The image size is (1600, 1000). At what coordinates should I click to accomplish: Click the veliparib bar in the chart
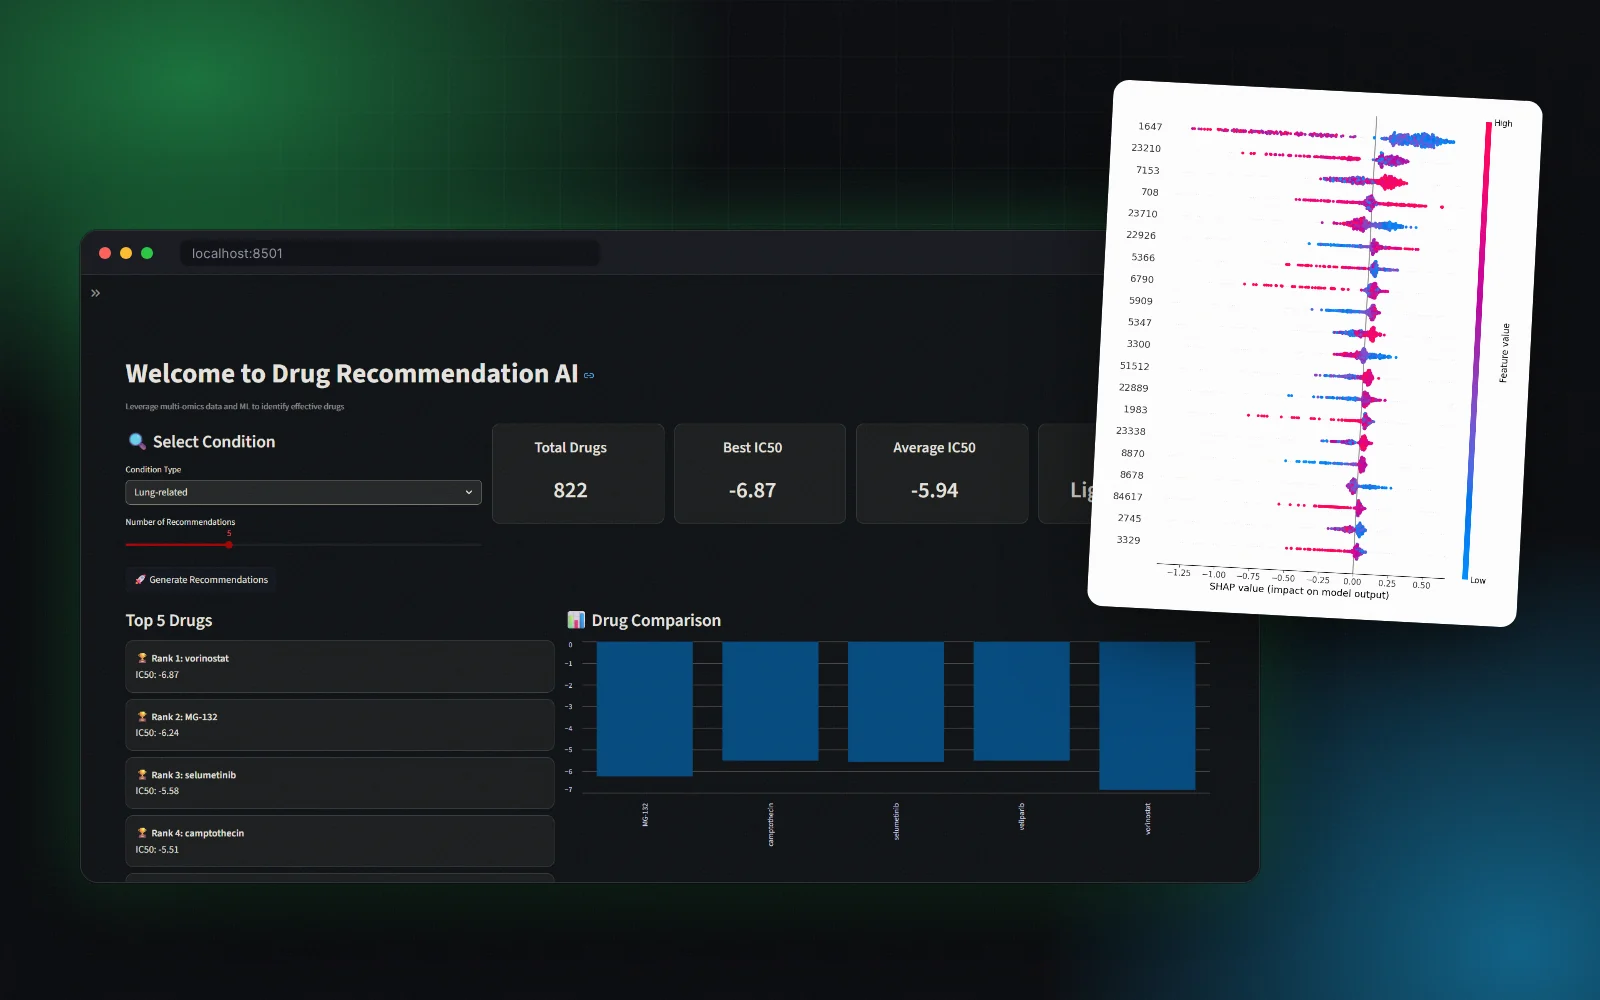point(1021,701)
